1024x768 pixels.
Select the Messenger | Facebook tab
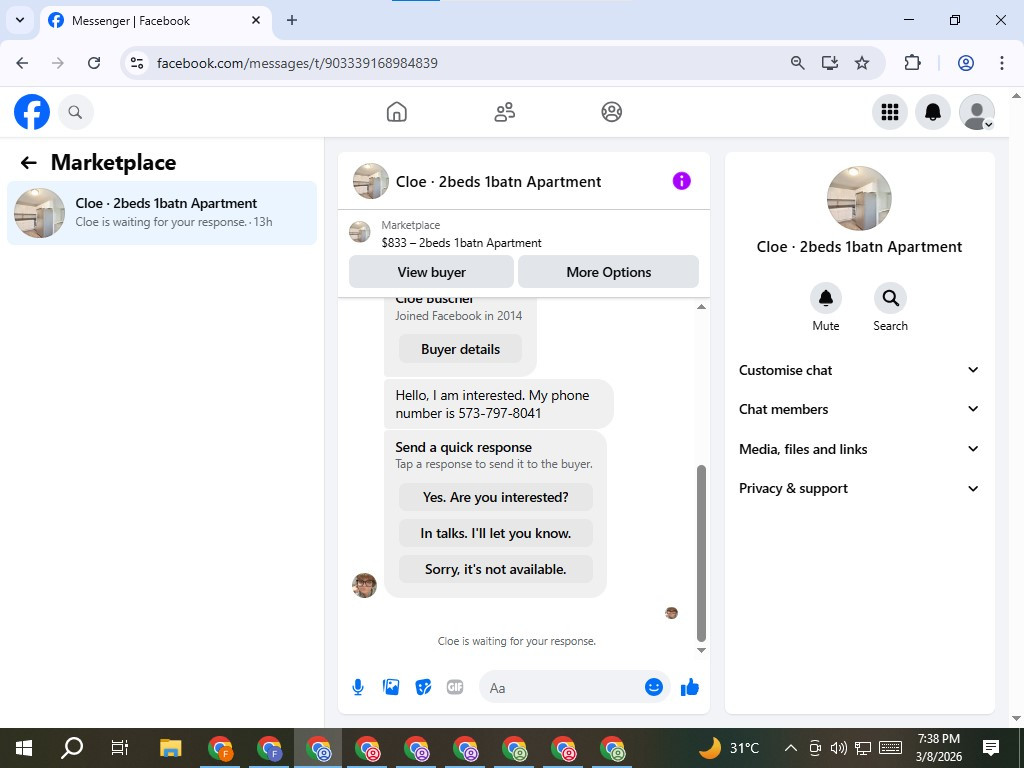tap(155, 21)
